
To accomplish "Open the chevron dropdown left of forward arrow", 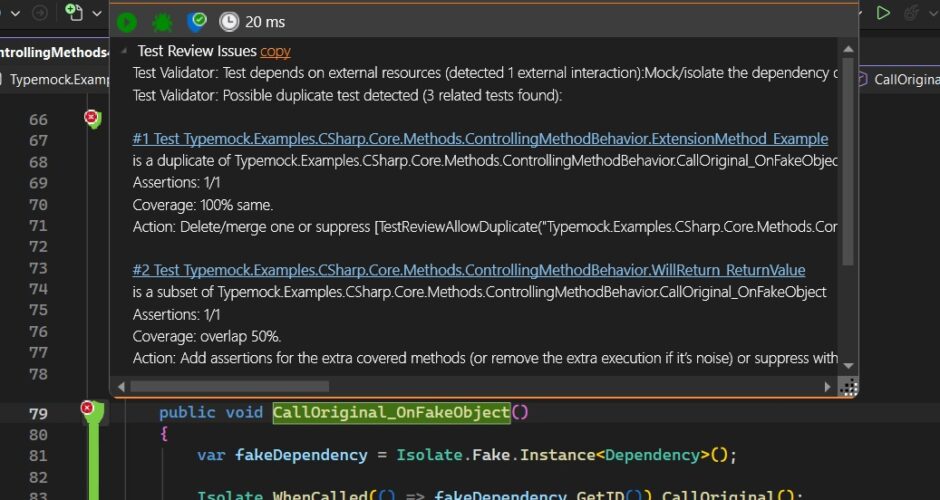I will pos(16,13).
